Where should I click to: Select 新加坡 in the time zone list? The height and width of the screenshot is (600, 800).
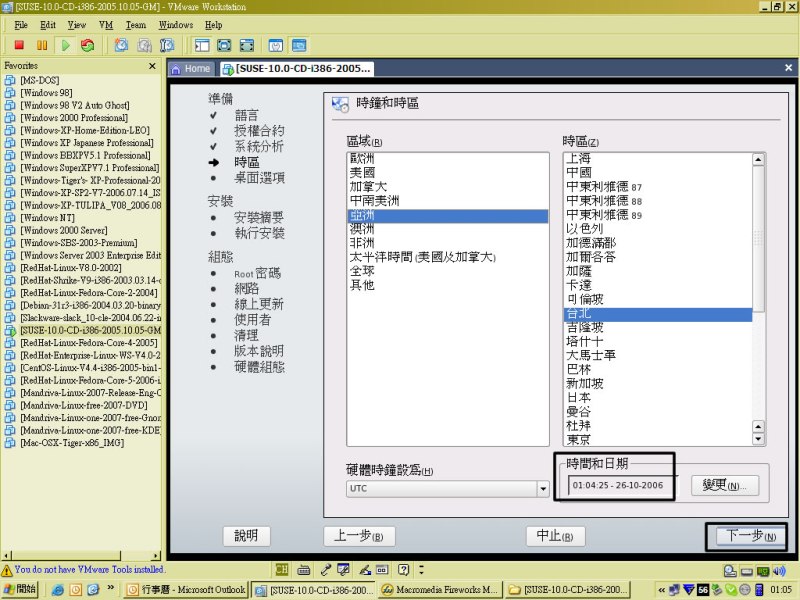tap(658, 383)
